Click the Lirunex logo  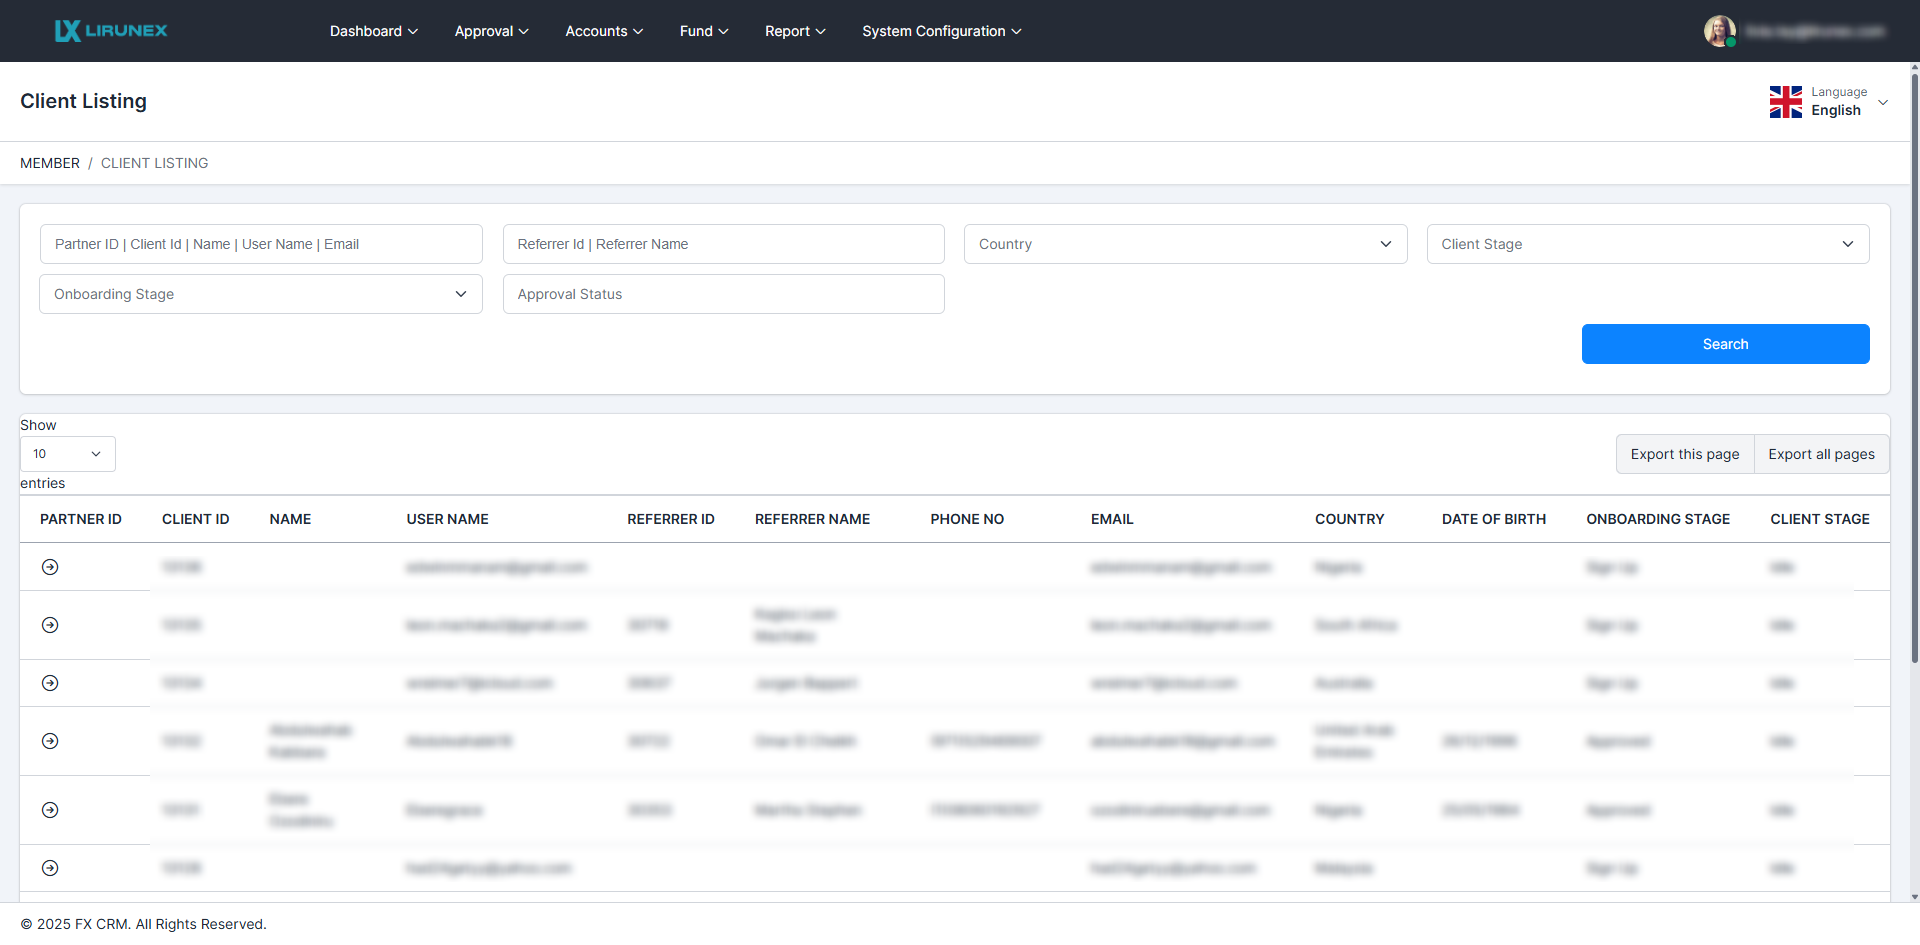click(x=111, y=31)
